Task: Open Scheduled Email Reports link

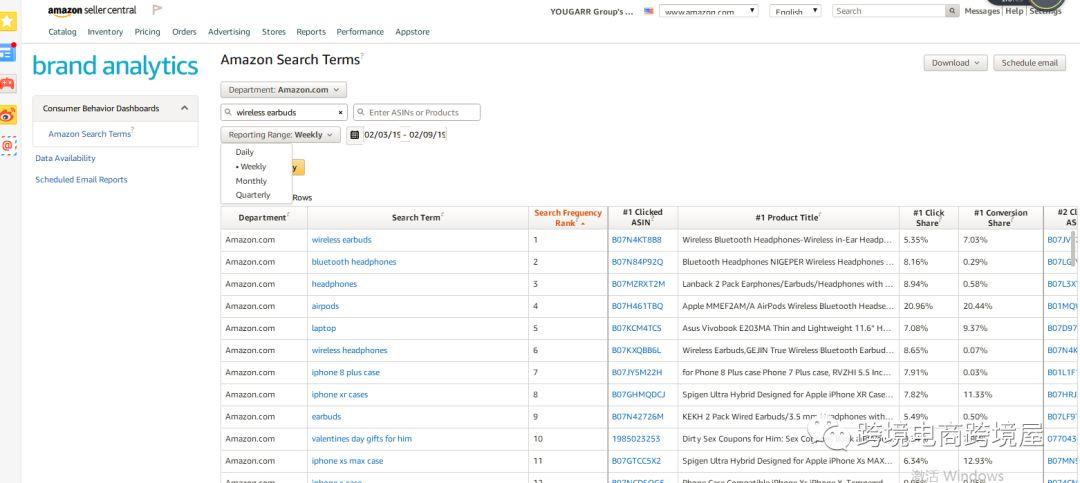Action: pos(81,180)
